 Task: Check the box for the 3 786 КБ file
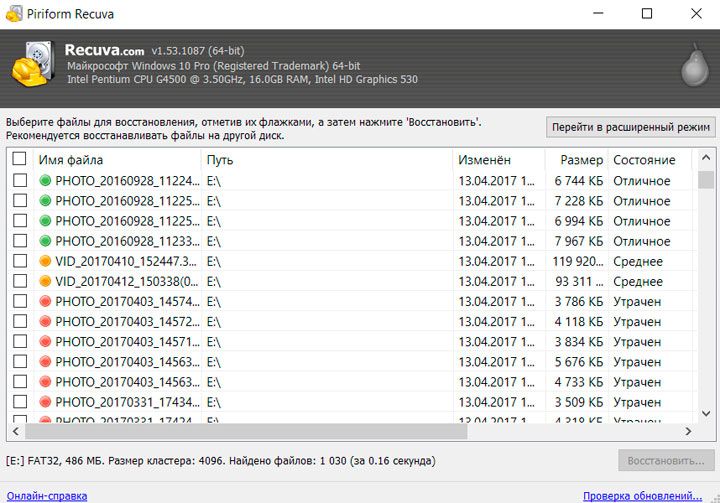pyautogui.click(x=20, y=301)
